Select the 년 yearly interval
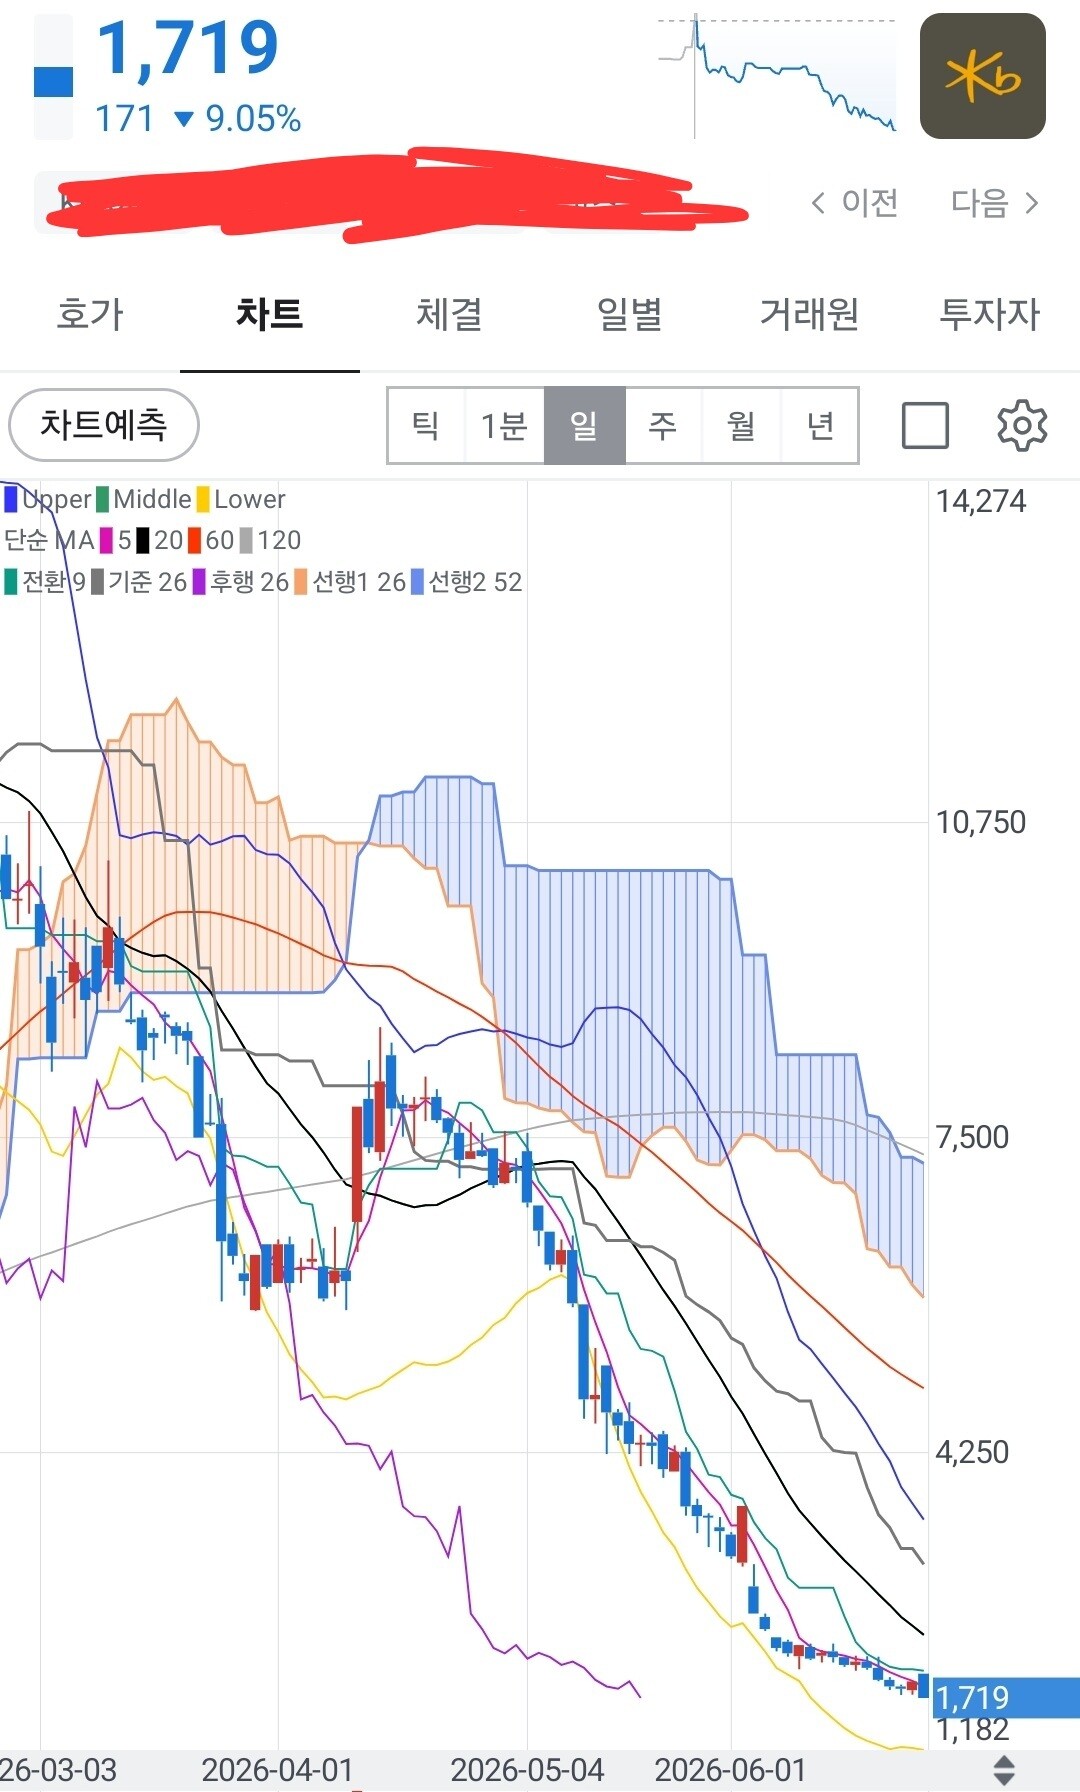This screenshot has height=1792, width=1080. (x=820, y=425)
